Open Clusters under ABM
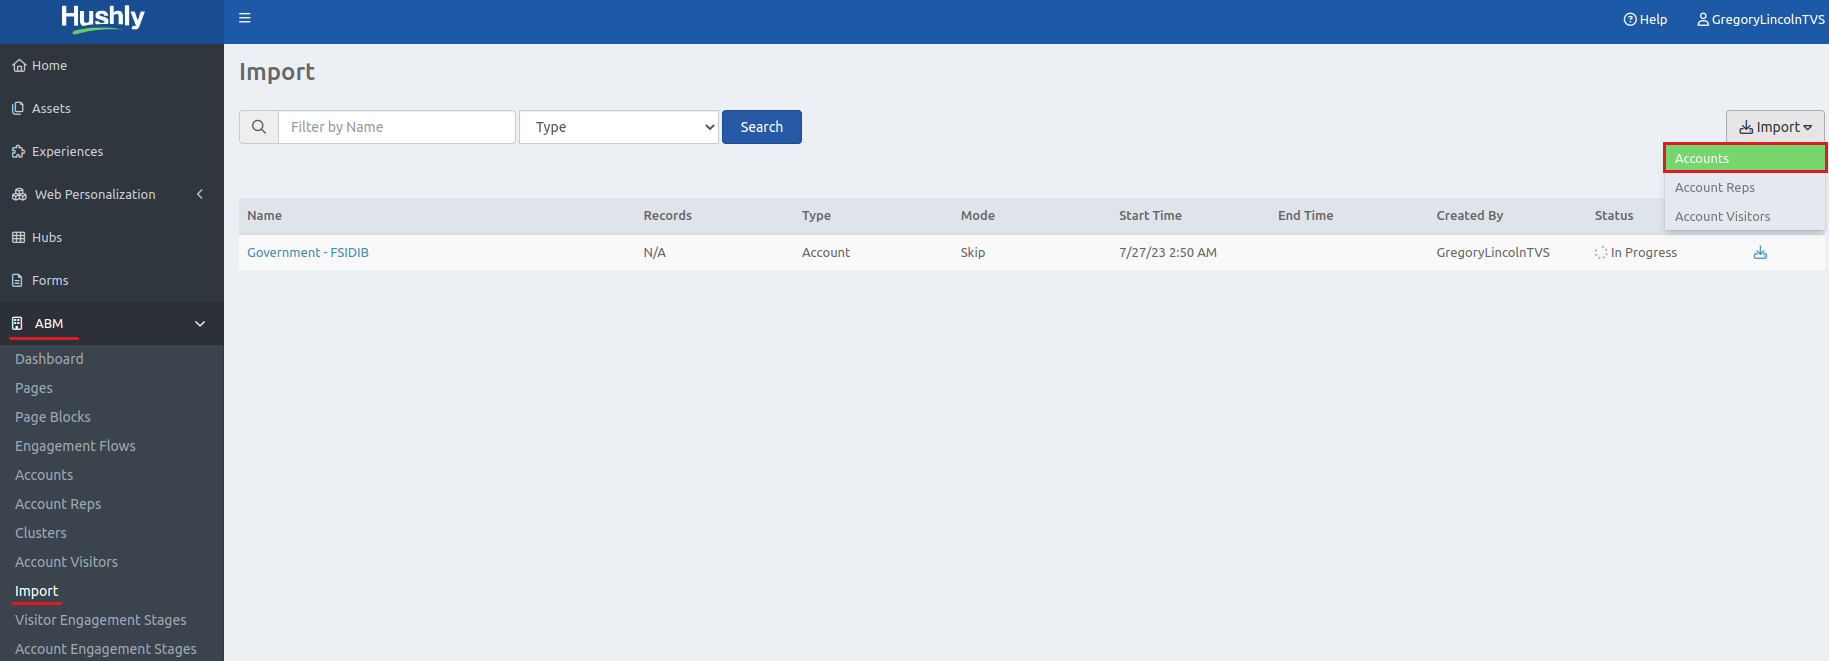 (41, 533)
